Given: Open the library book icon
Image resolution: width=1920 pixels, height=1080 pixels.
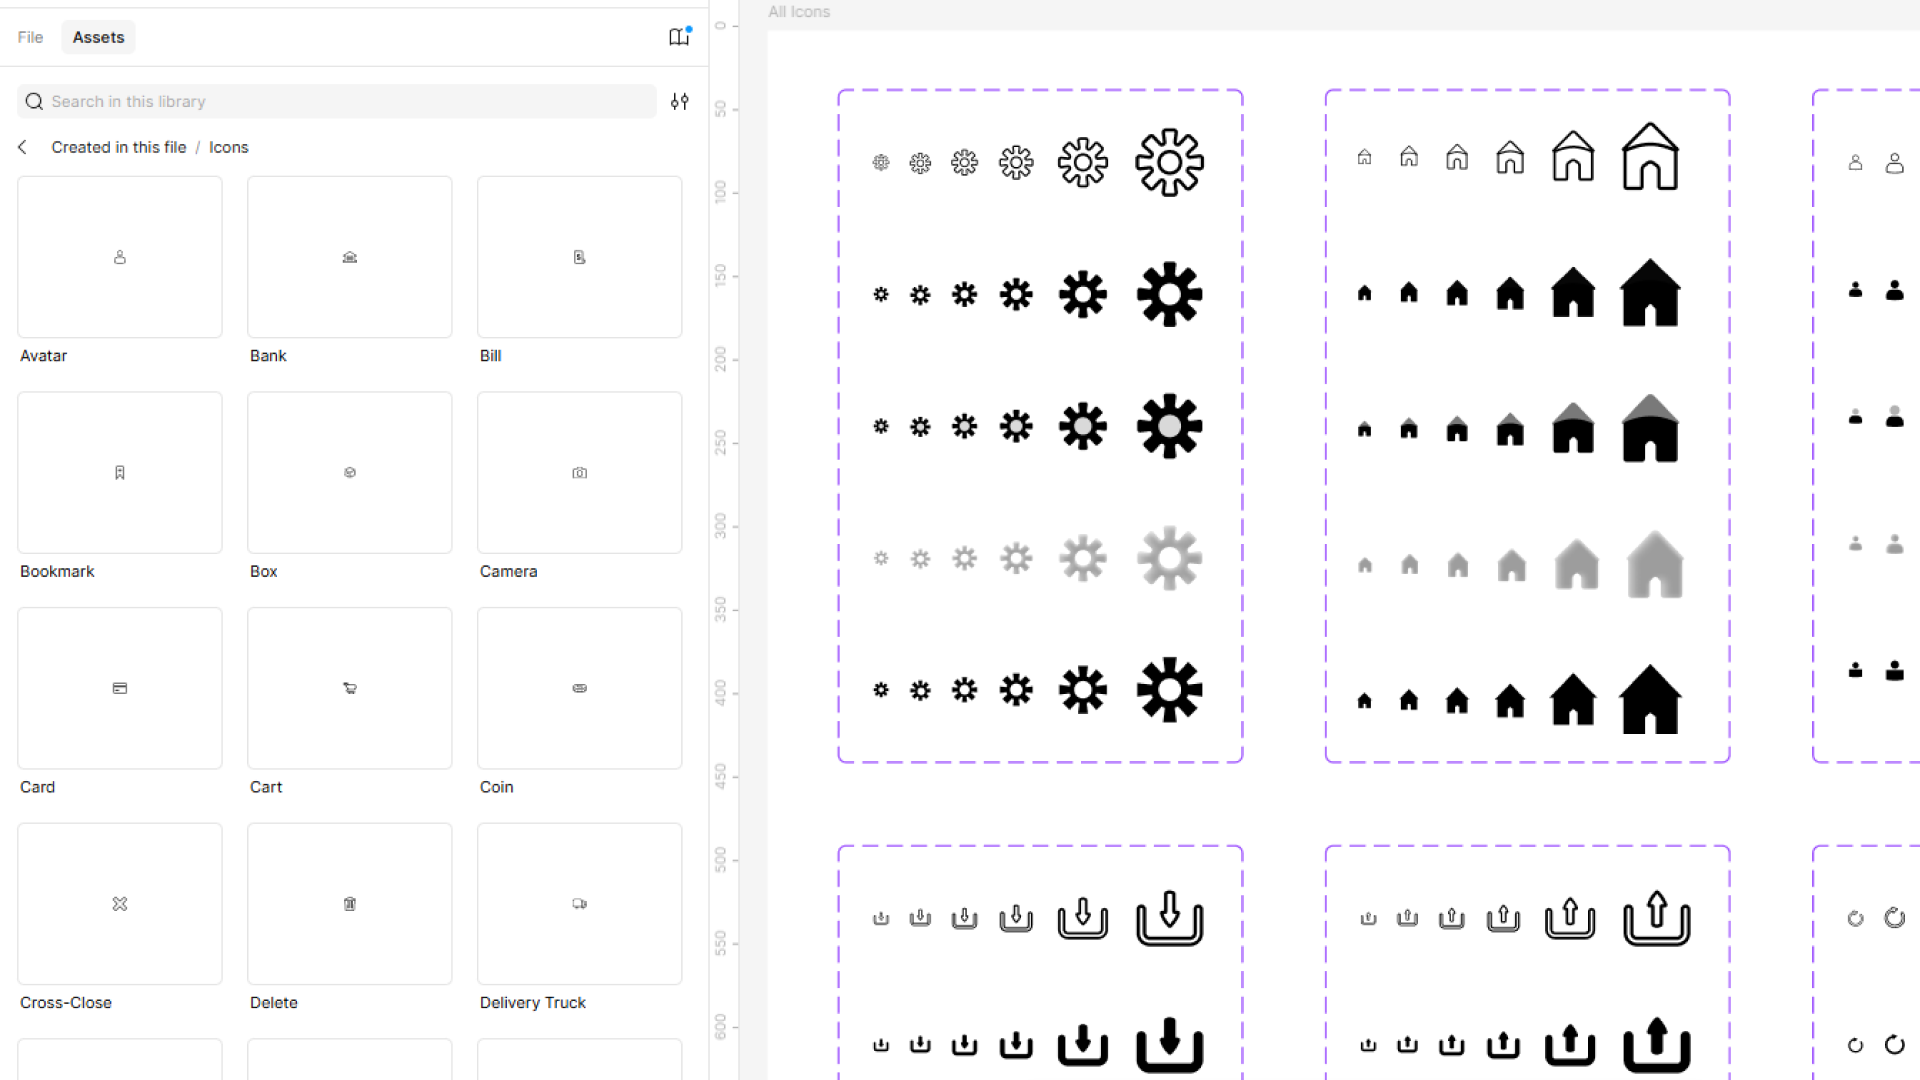Looking at the screenshot, I should [679, 37].
